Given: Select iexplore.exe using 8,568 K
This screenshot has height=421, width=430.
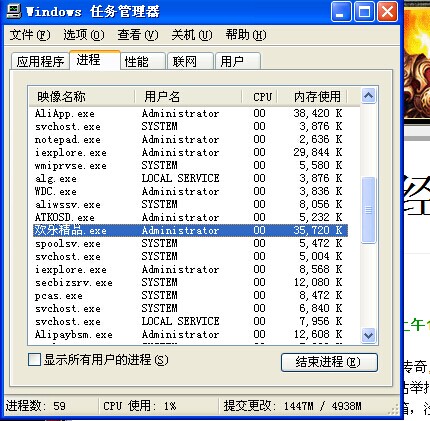Looking at the screenshot, I should click(x=190, y=269).
